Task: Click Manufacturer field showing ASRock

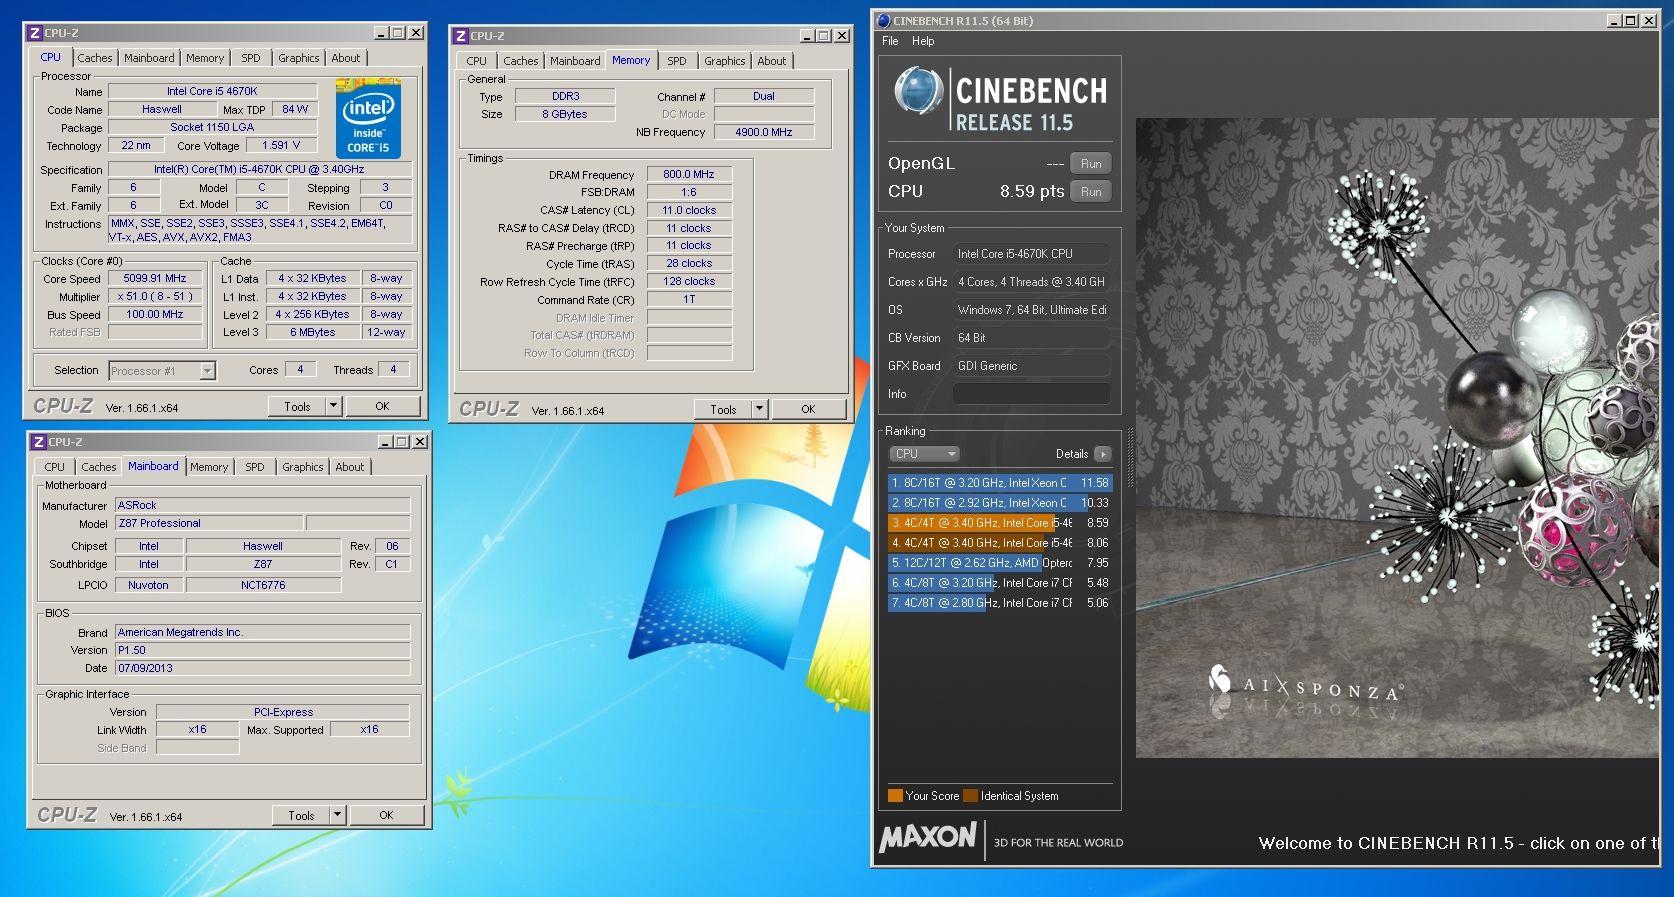Action: click(263, 505)
